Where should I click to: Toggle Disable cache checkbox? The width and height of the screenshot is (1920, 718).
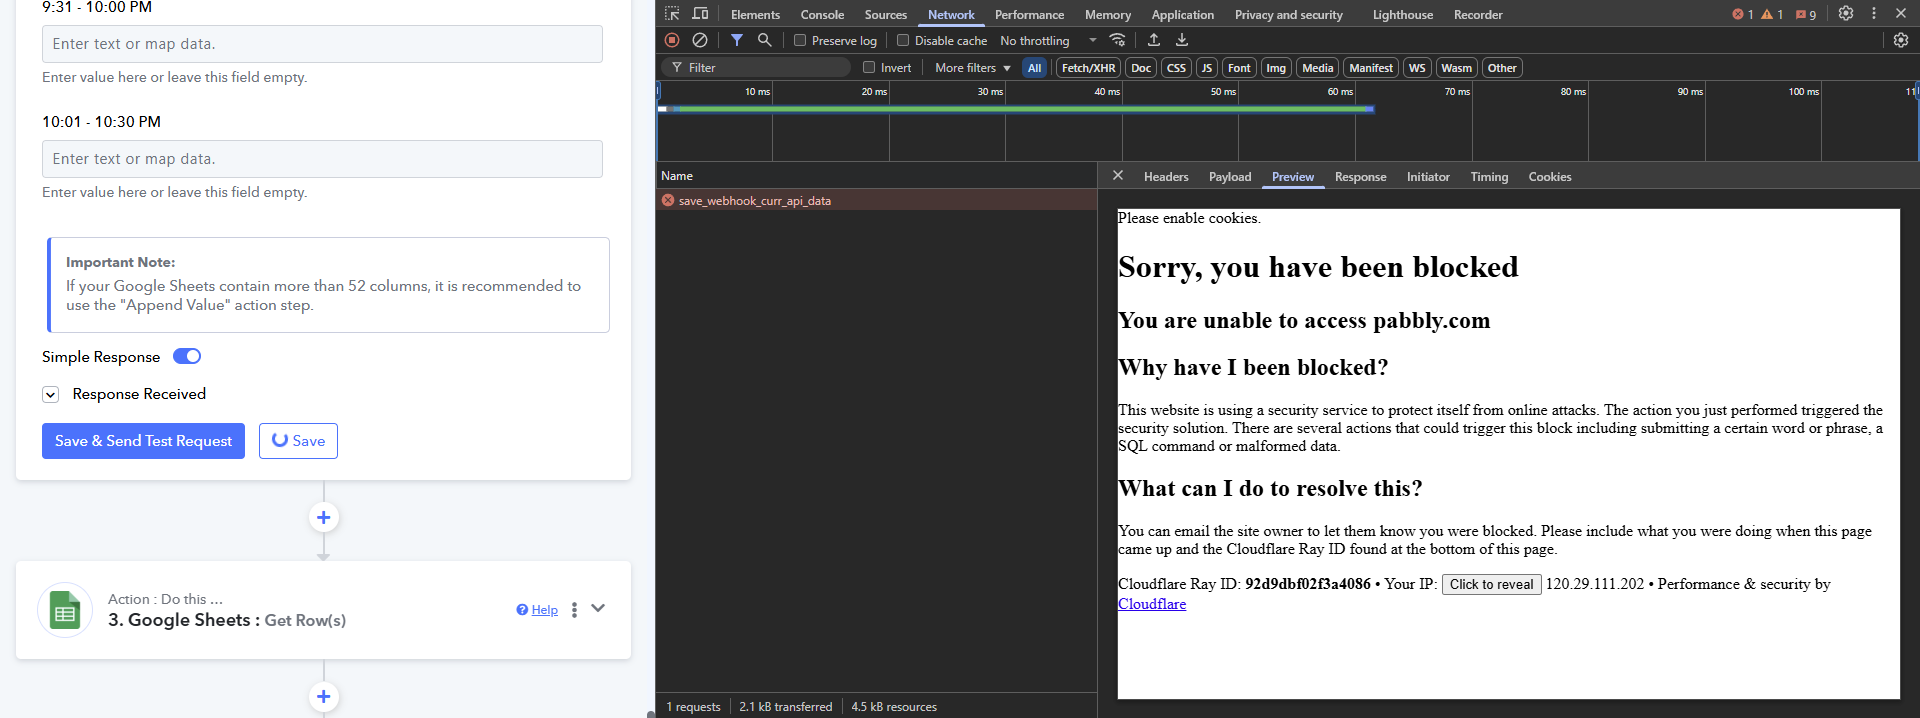pyautogui.click(x=903, y=40)
